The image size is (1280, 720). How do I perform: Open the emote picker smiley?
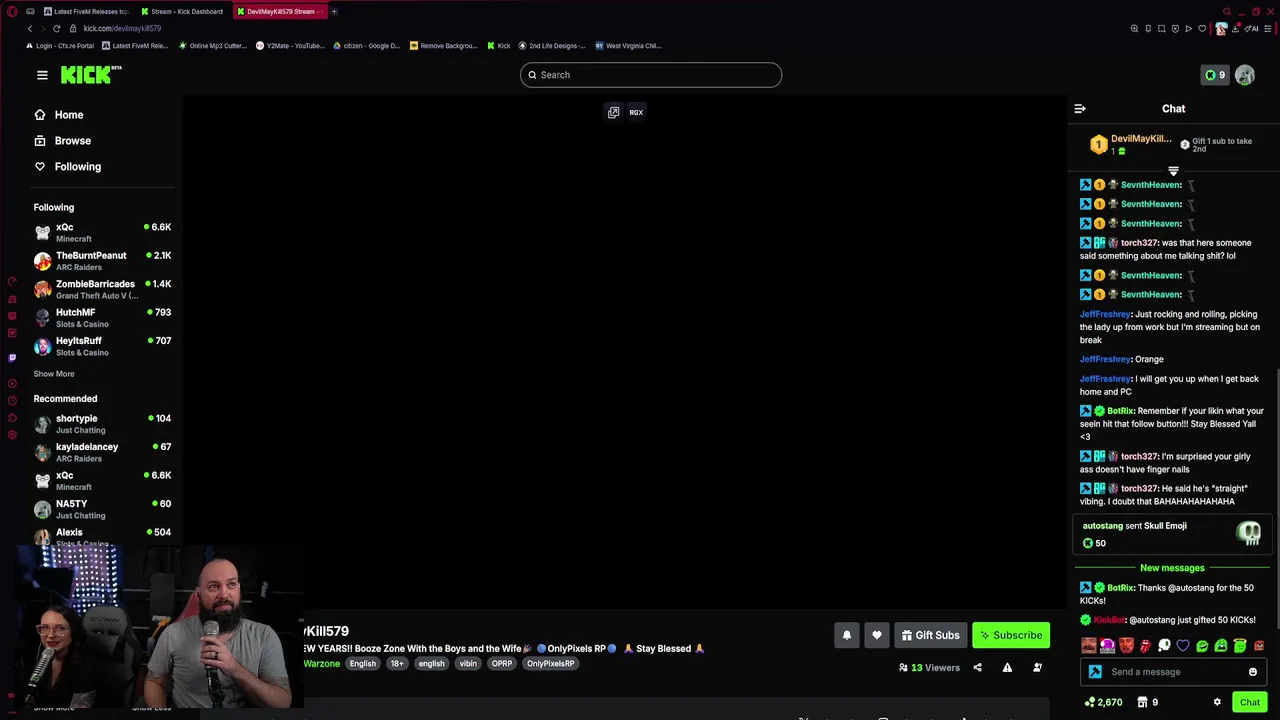pos(1253,672)
